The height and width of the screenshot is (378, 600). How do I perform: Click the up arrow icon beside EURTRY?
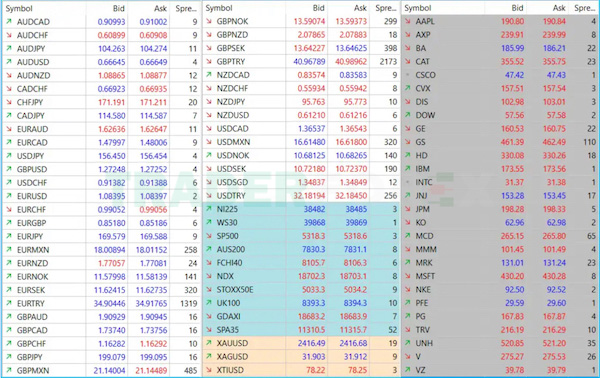coord(9,303)
